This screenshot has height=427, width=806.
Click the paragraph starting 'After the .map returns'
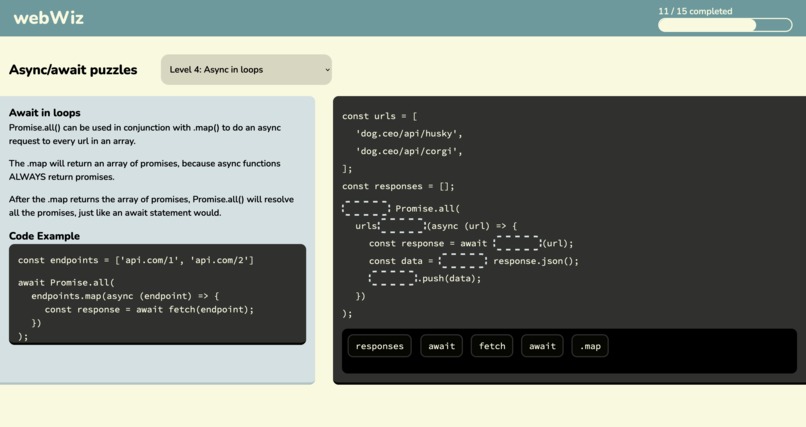click(151, 206)
